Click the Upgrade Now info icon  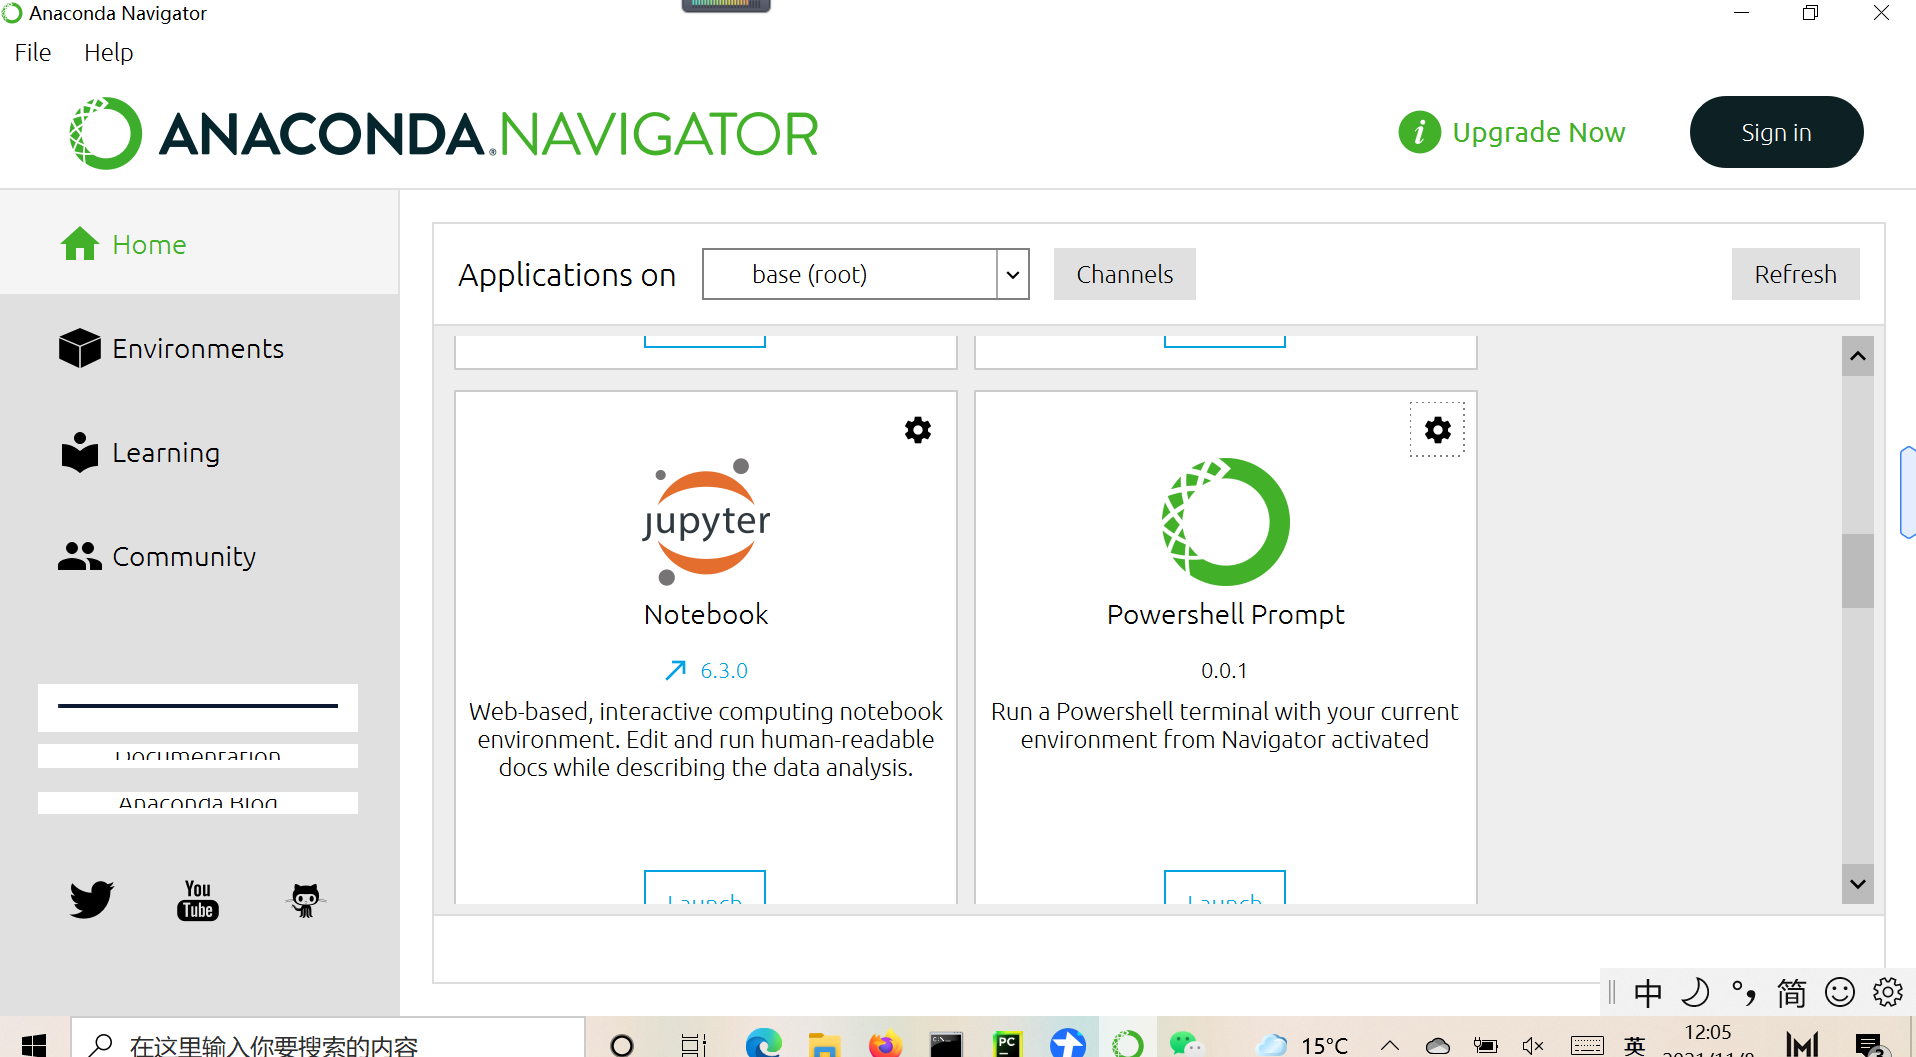1420,132
